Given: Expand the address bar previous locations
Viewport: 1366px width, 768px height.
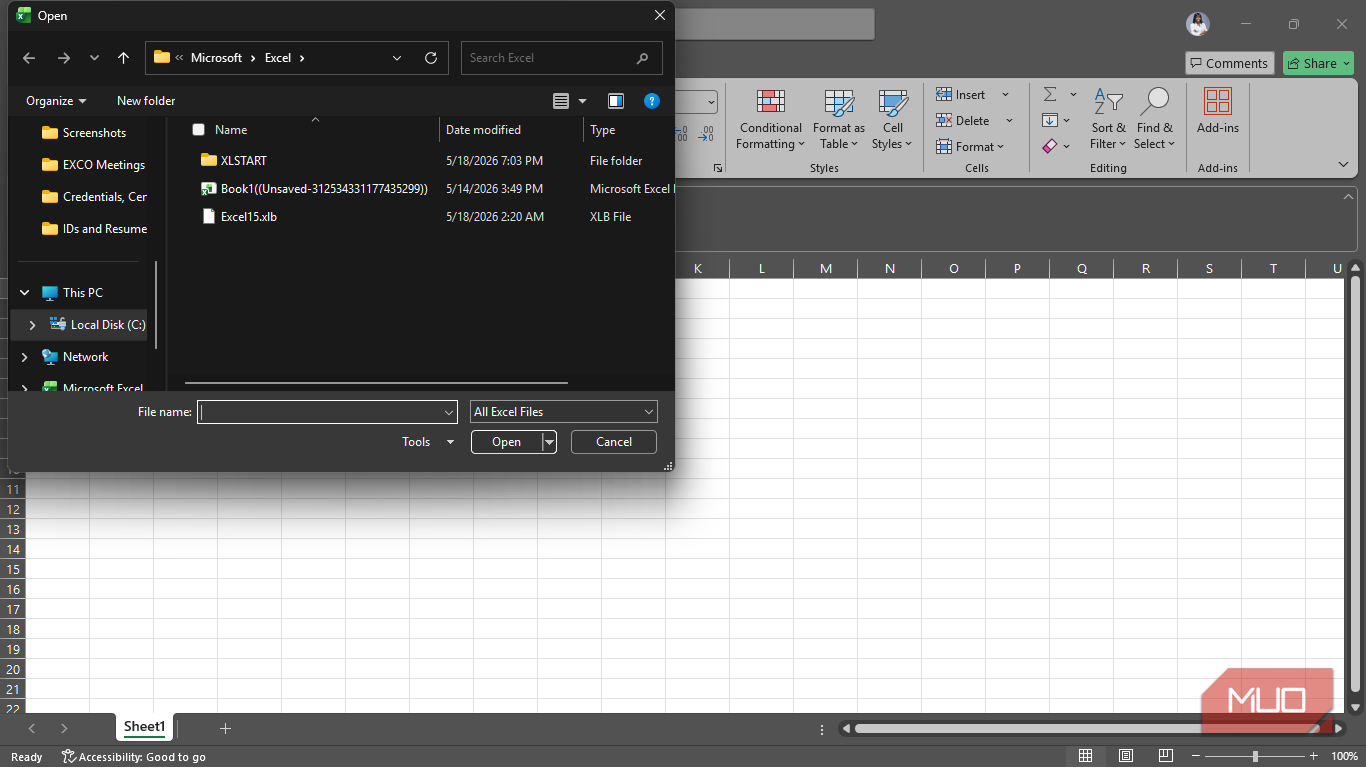Looking at the screenshot, I should pyautogui.click(x=397, y=58).
